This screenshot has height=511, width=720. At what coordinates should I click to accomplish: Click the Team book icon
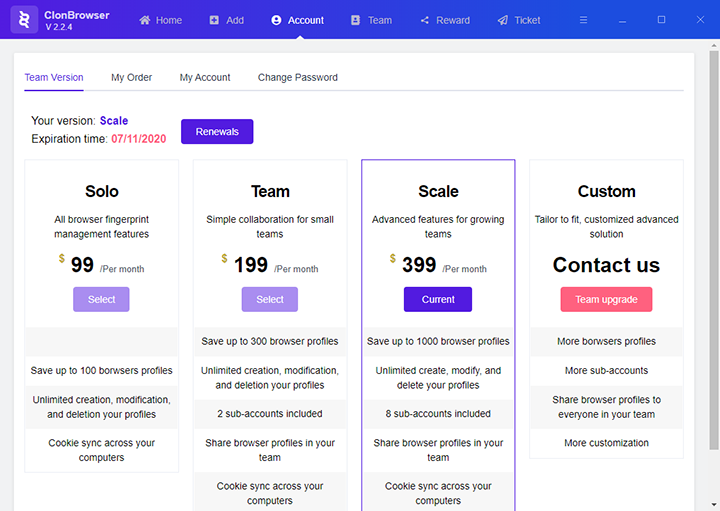tap(355, 20)
